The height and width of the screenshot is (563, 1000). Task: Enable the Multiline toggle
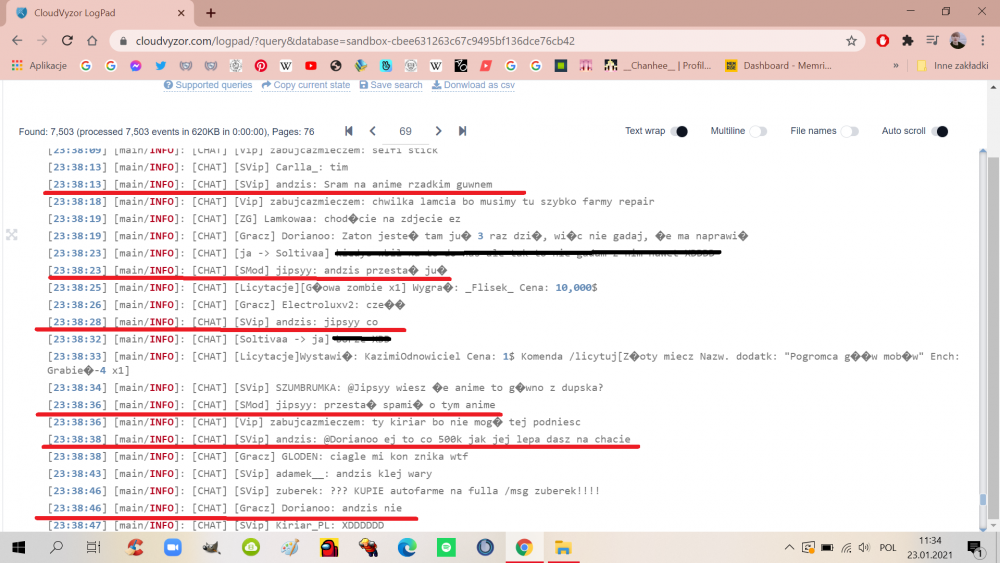(x=759, y=131)
